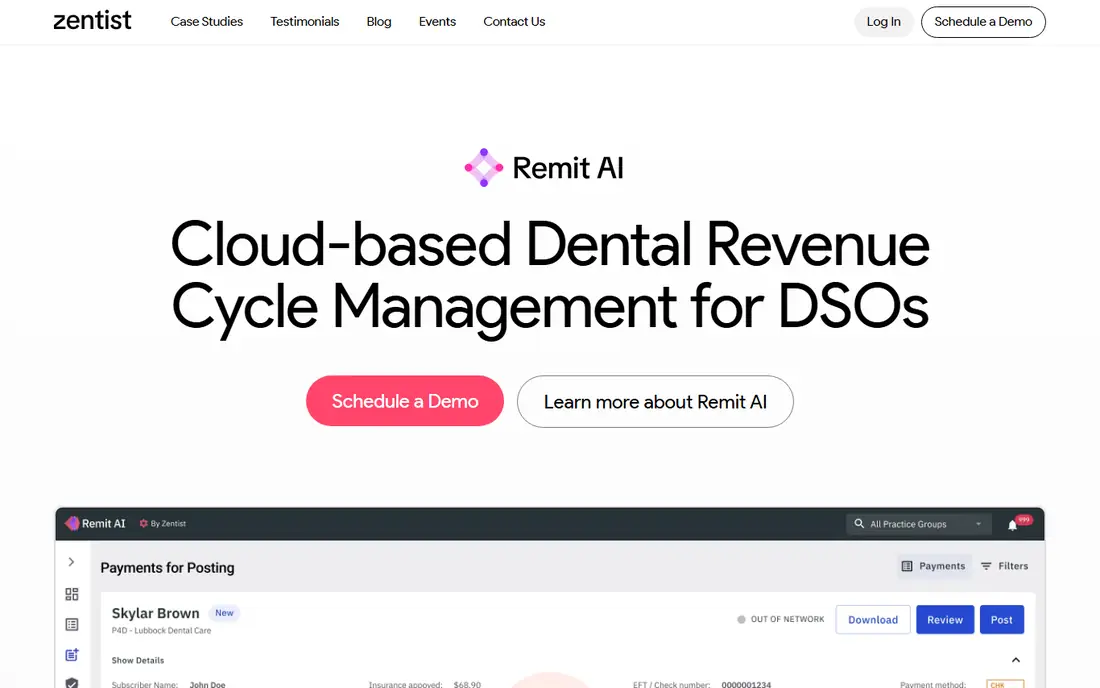This screenshot has width=1100, height=688.
Task: Open the Events page
Action: pyautogui.click(x=437, y=22)
